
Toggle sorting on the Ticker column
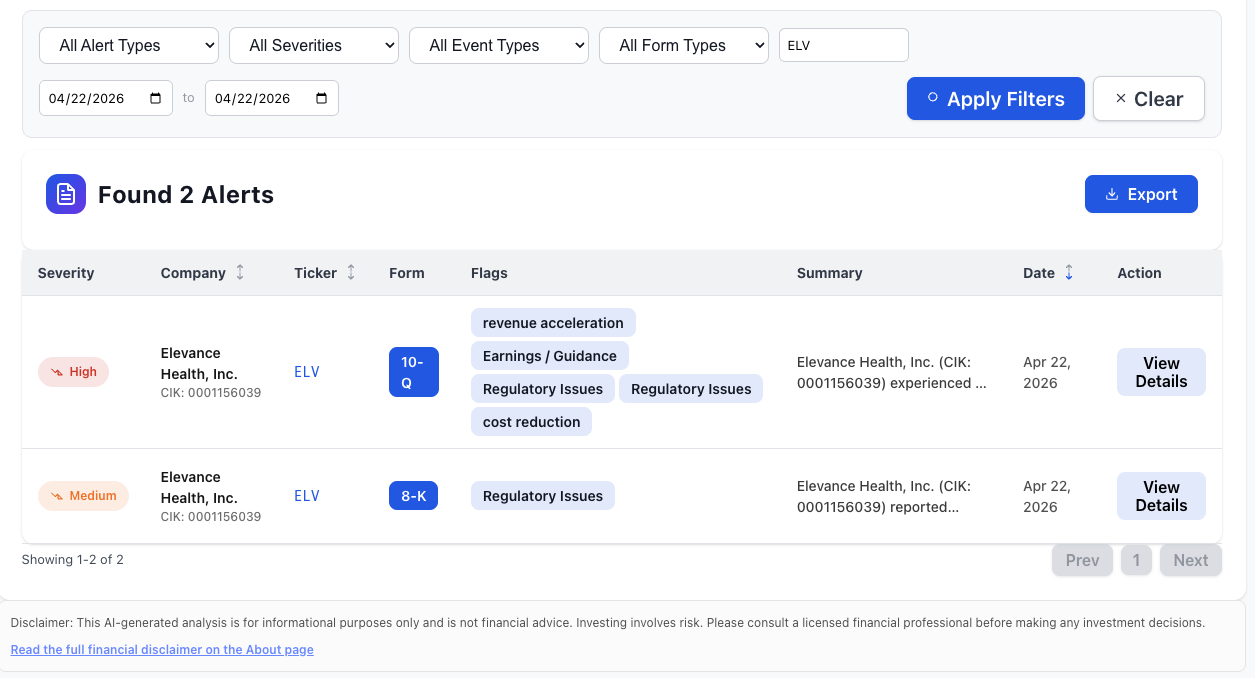350,272
